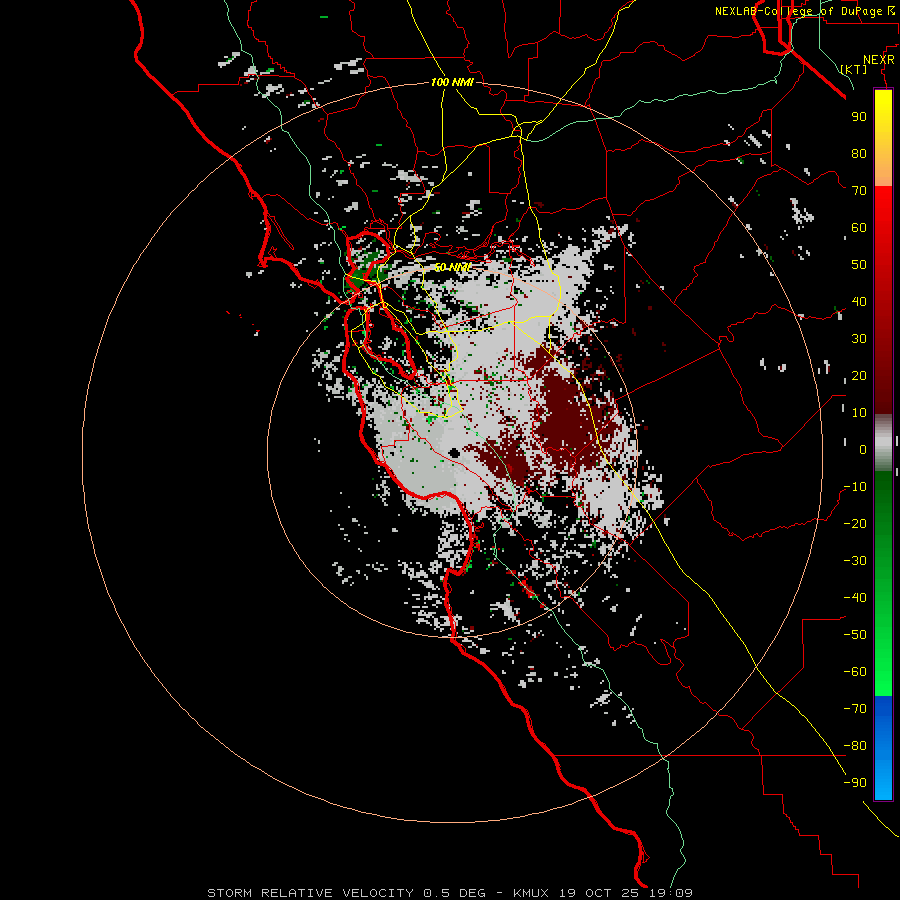This screenshot has height=900, width=900.
Task: Click the negative 60 knot scale label
Action: [x=855, y=672]
